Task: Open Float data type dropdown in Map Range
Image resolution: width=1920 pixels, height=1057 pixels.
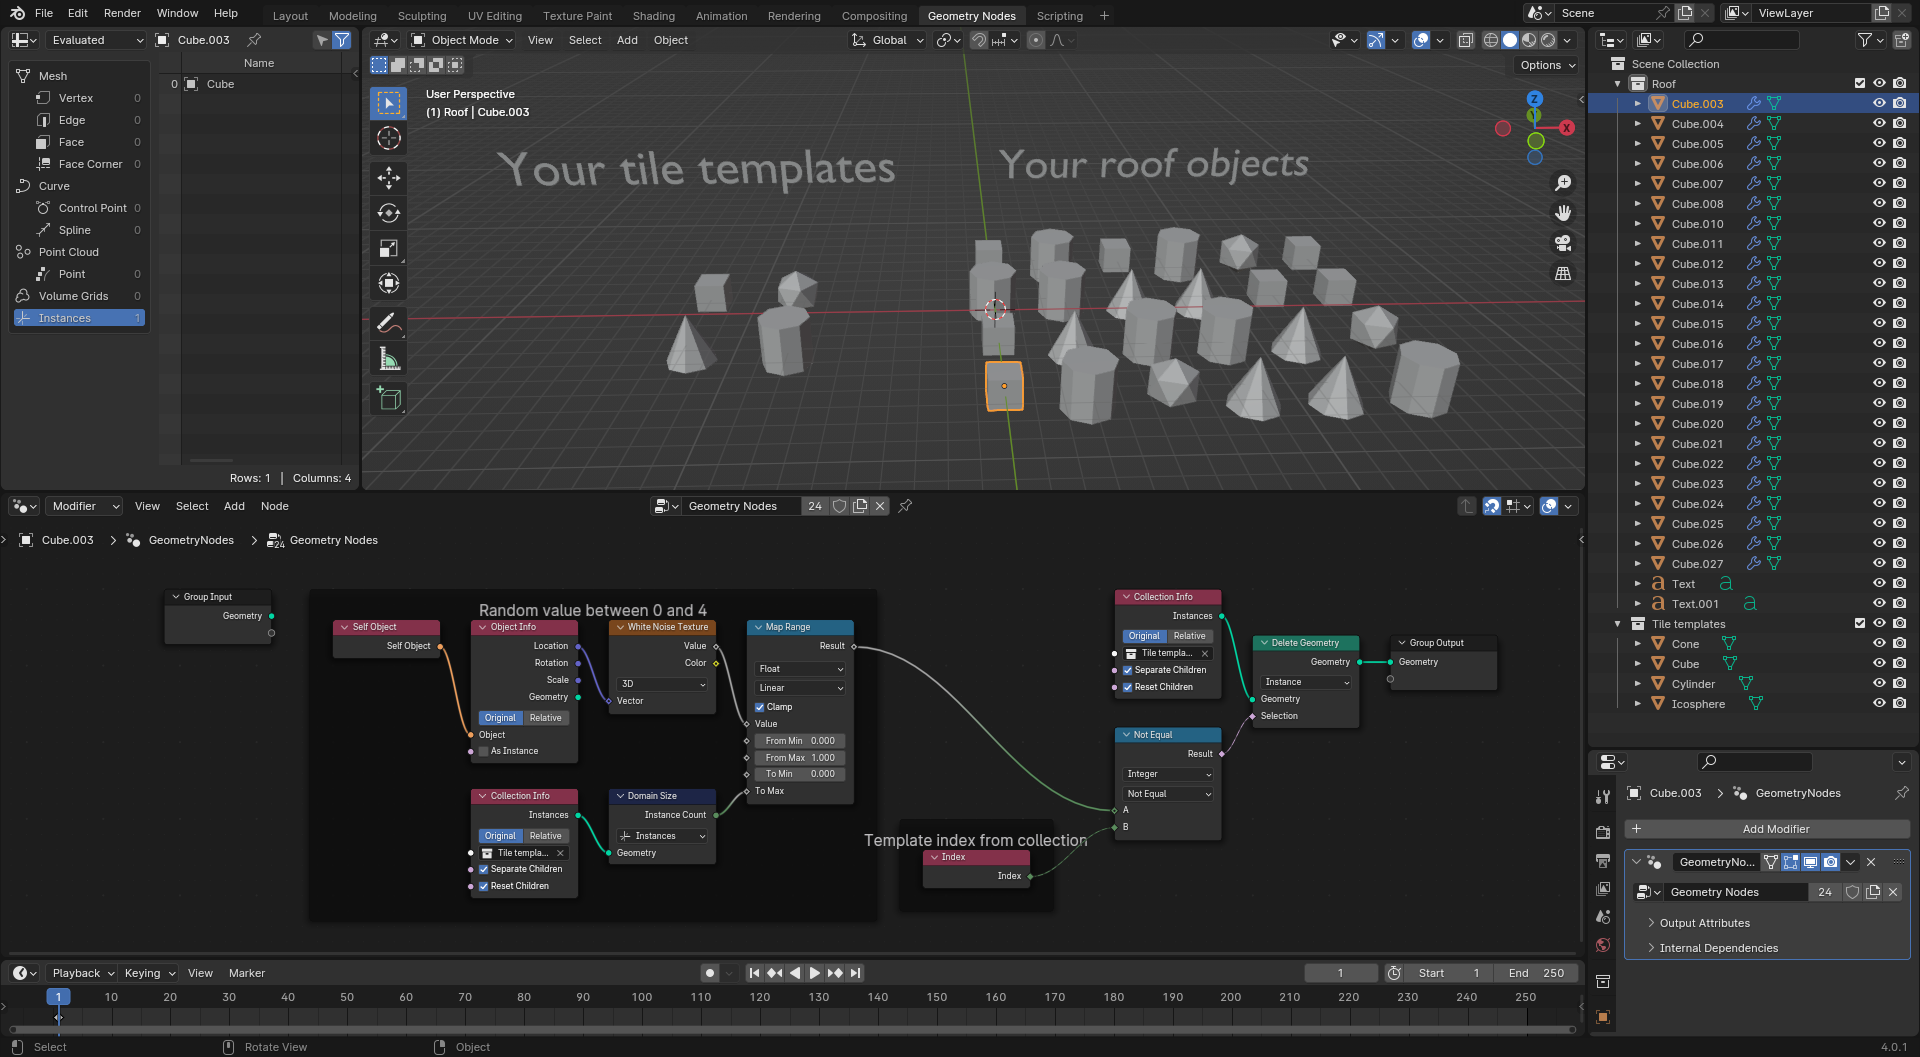Action: (801, 669)
